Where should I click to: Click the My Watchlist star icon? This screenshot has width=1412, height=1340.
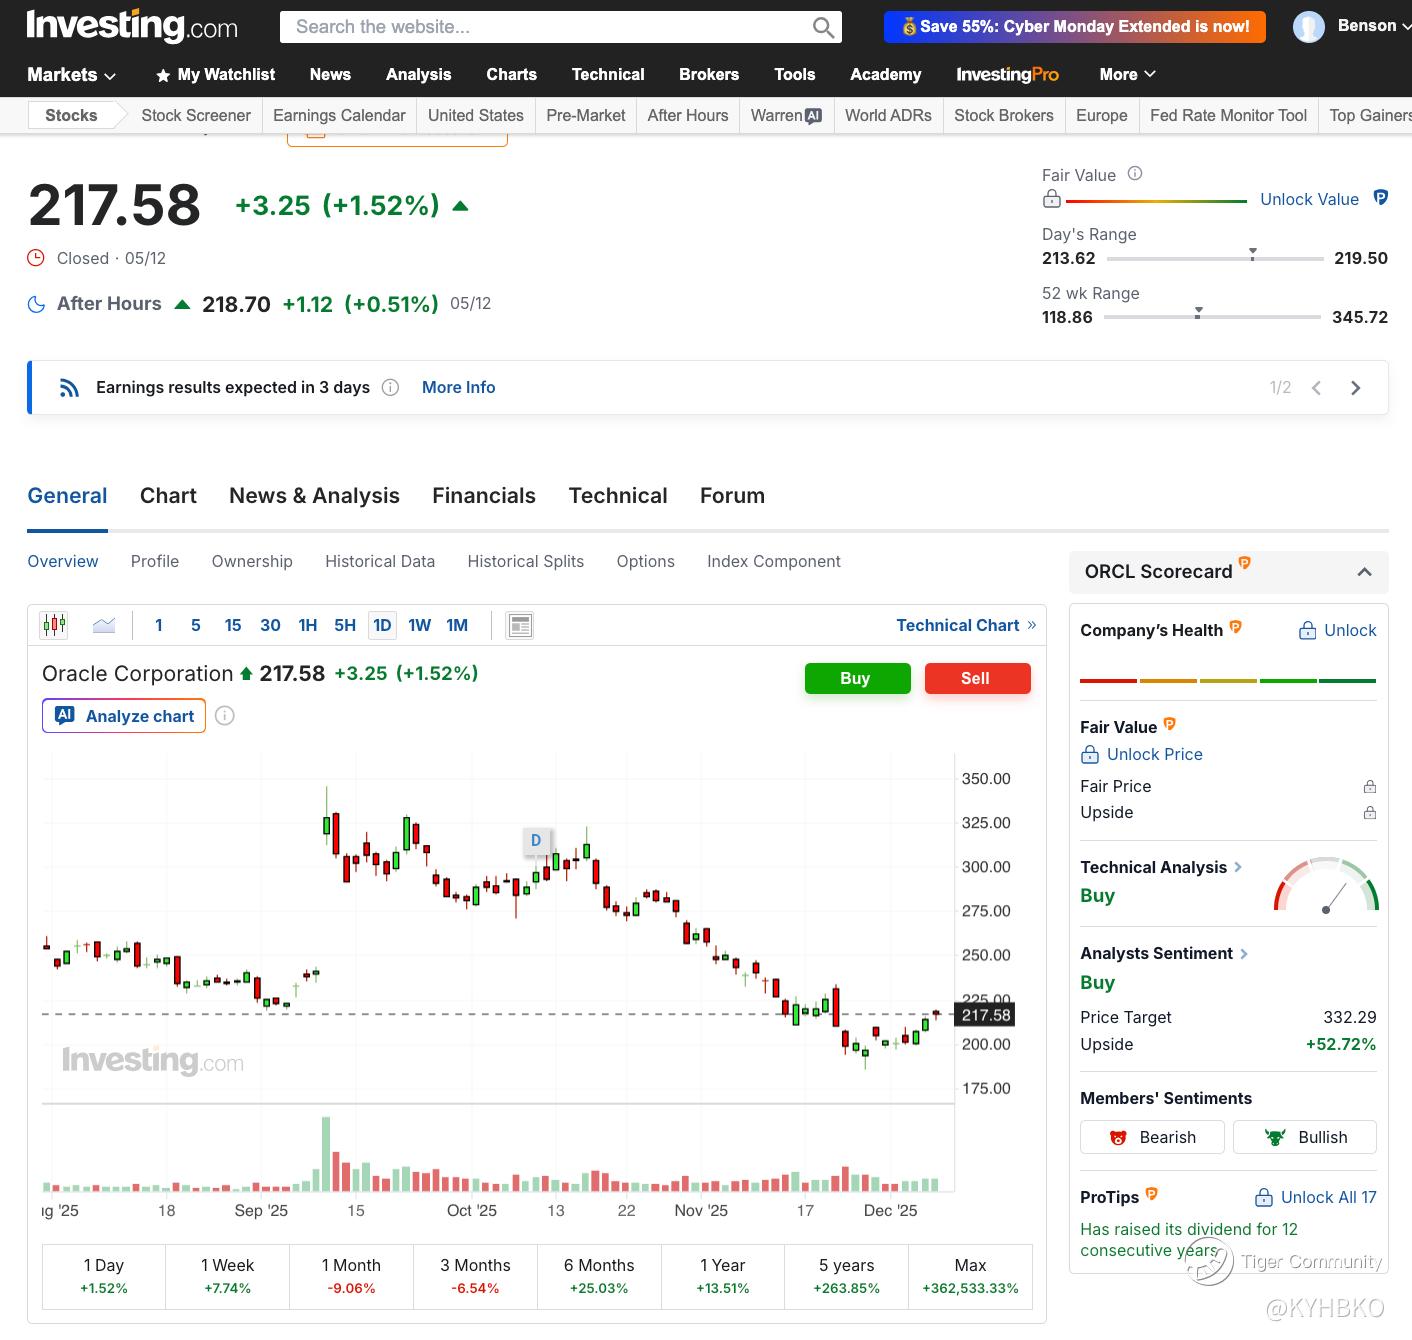pyautogui.click(x=163, y=75)
